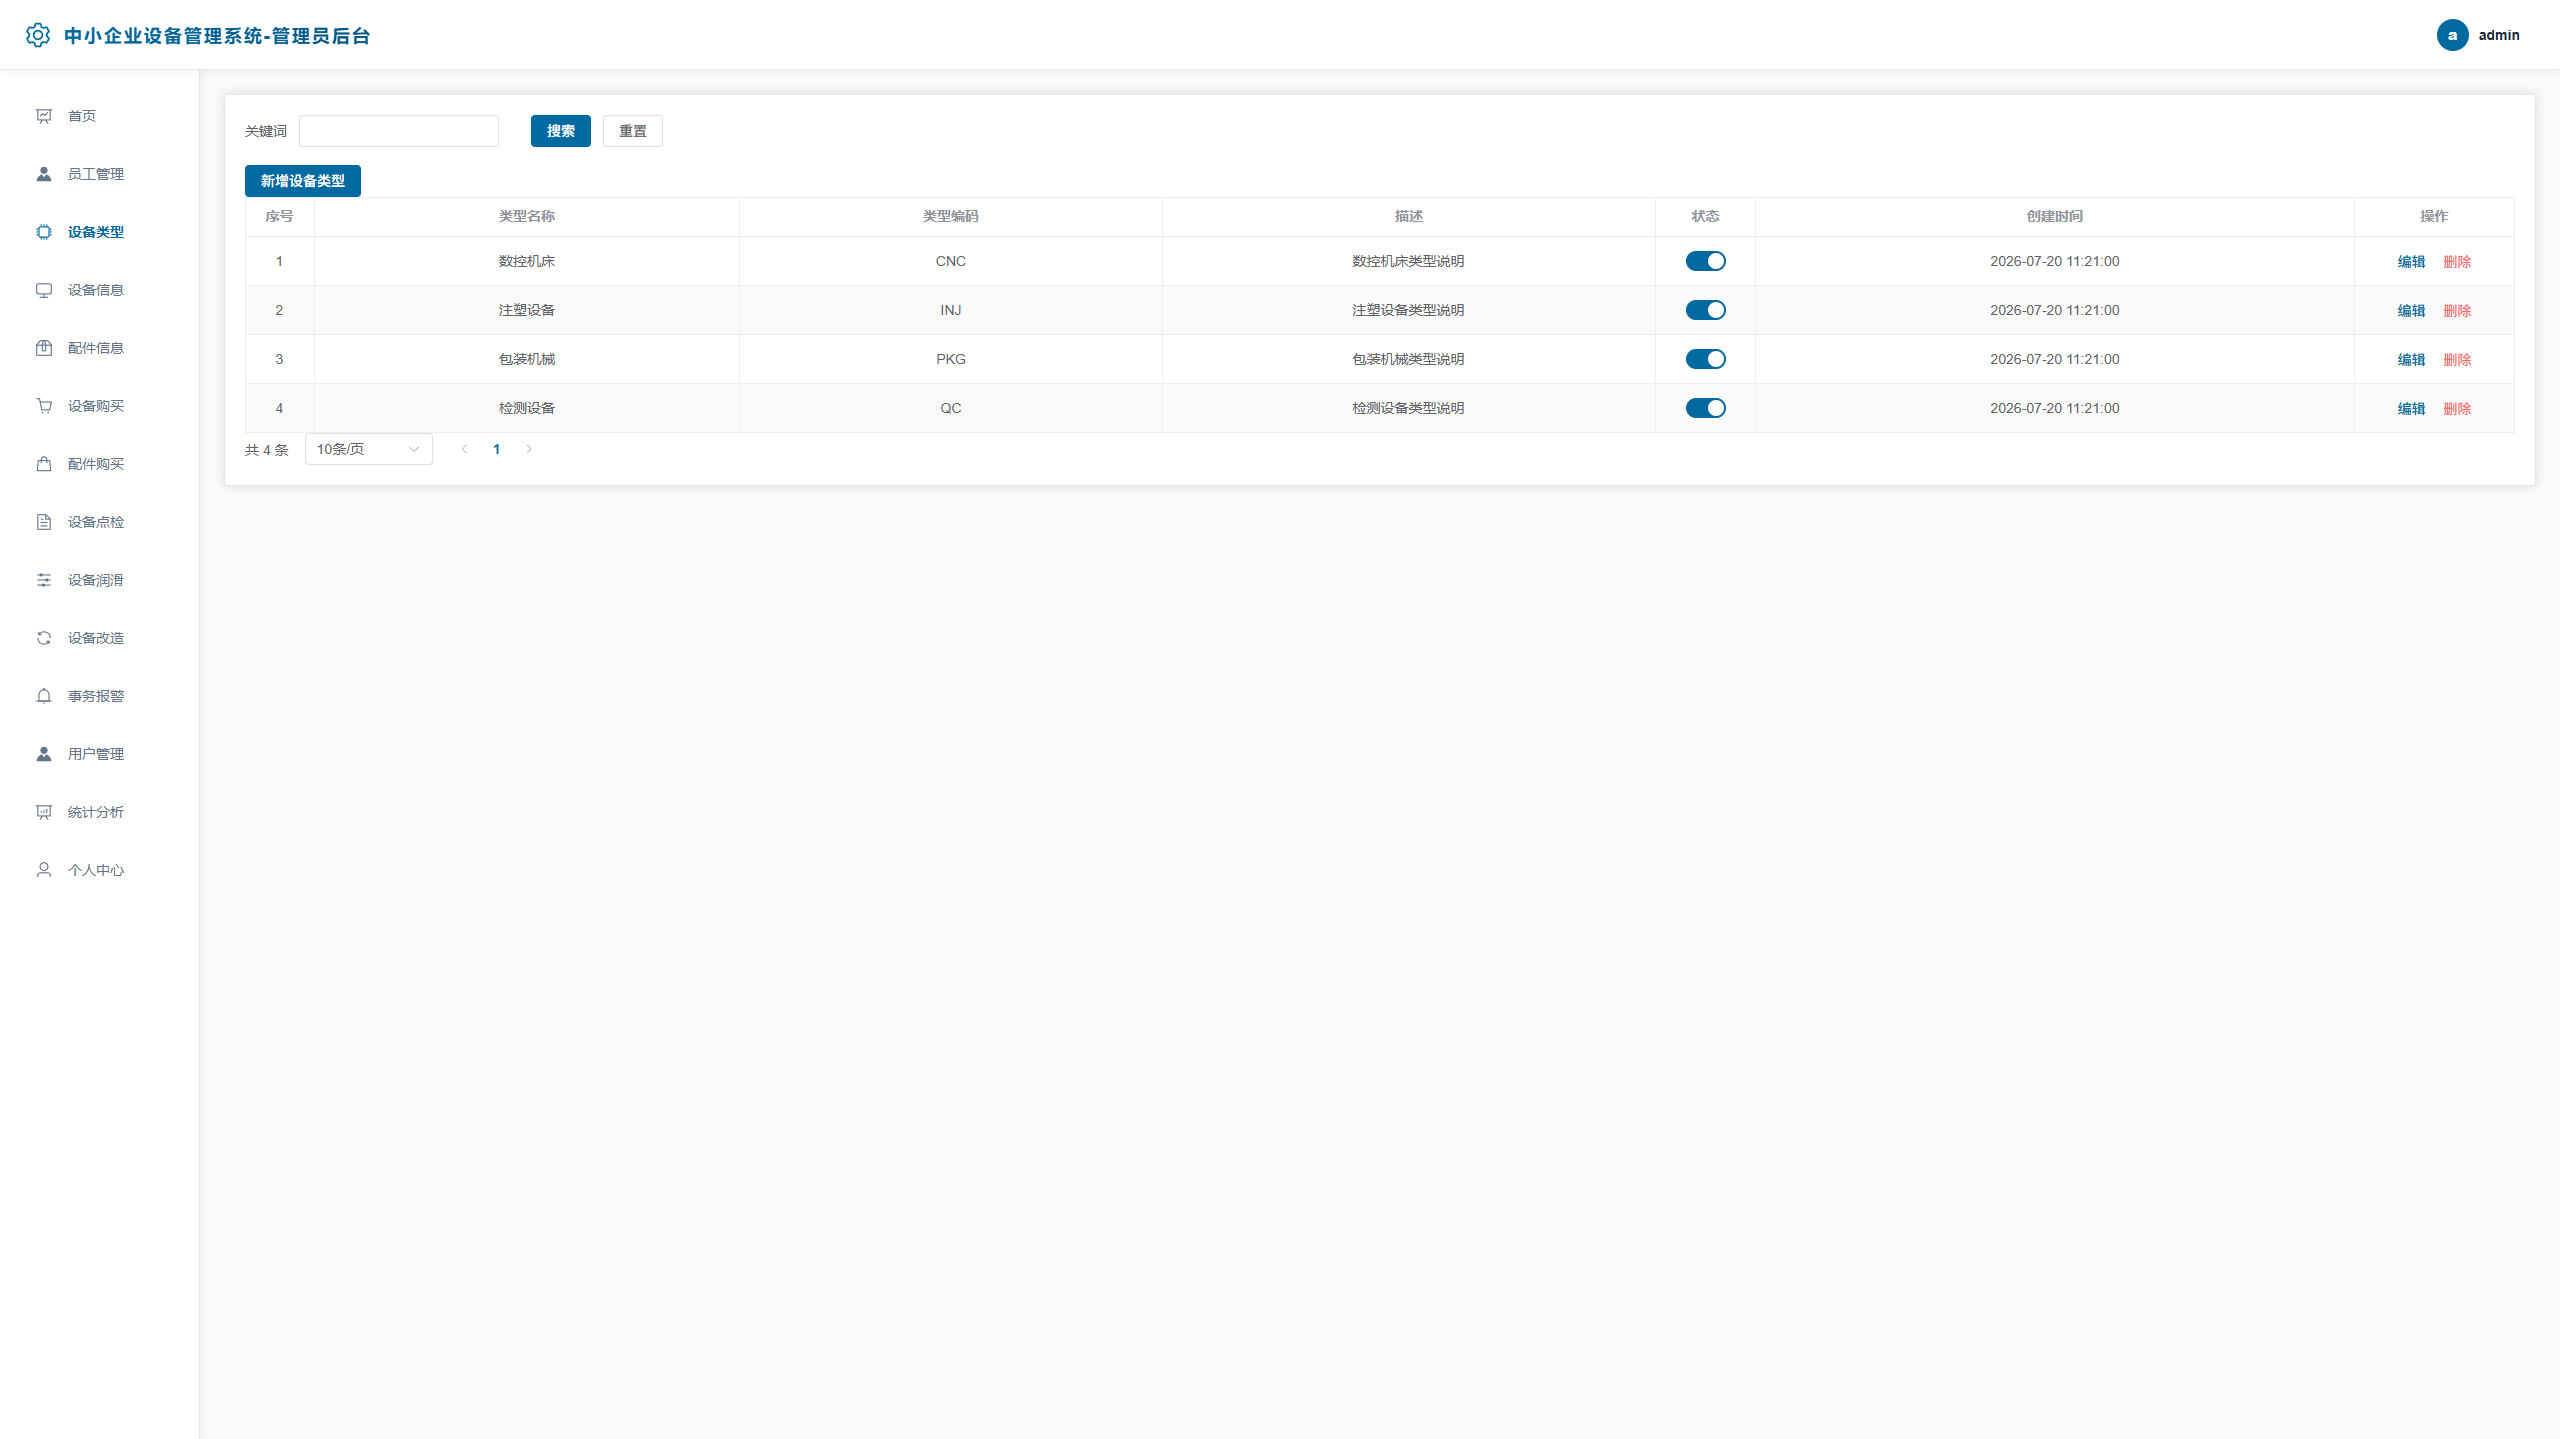
Task: Open 设备润滑 menu item
Action: click(x=99, y=580)
